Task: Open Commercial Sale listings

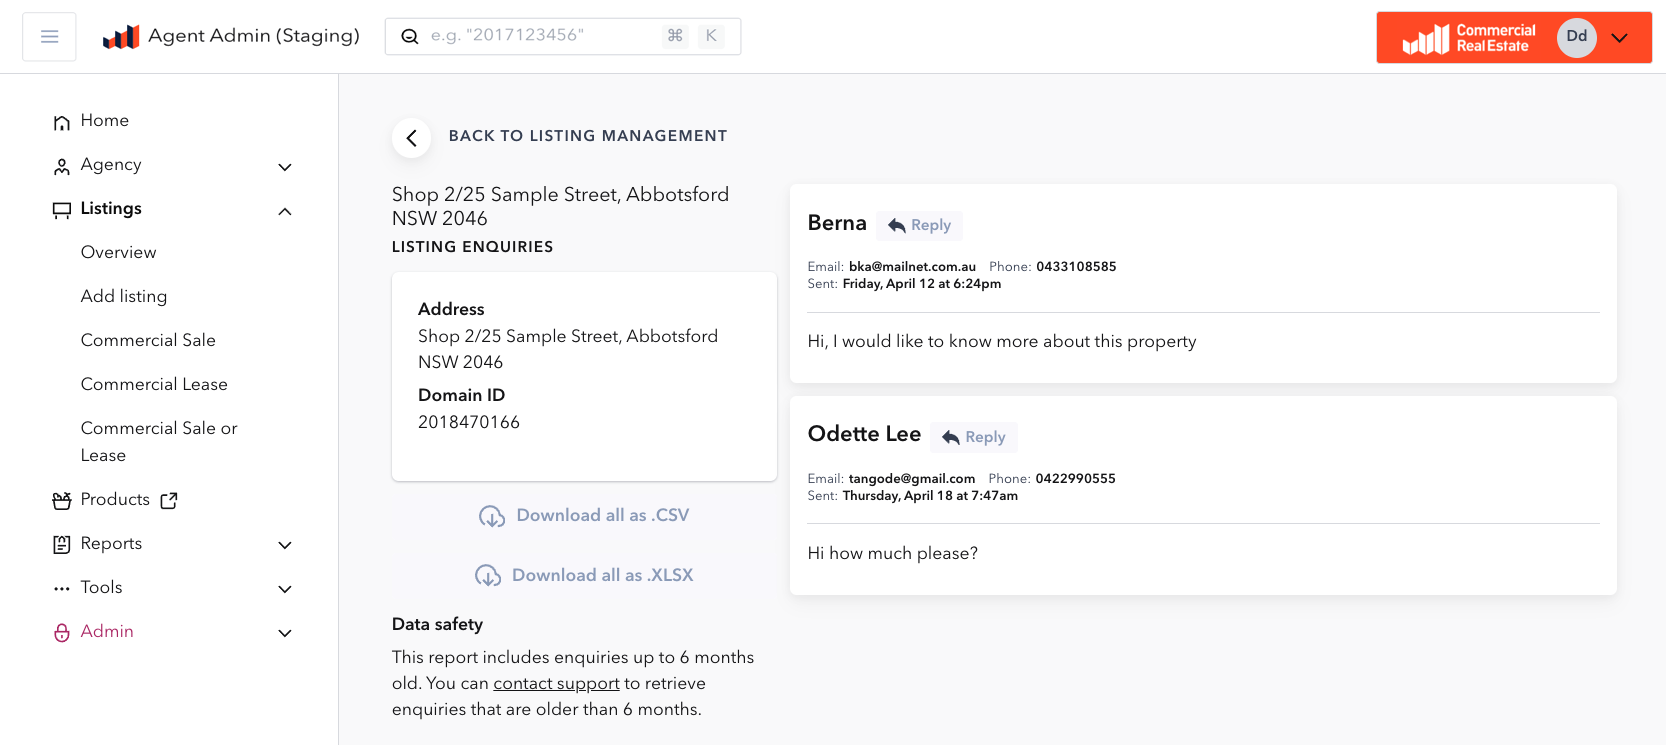Action: point(148,341)
